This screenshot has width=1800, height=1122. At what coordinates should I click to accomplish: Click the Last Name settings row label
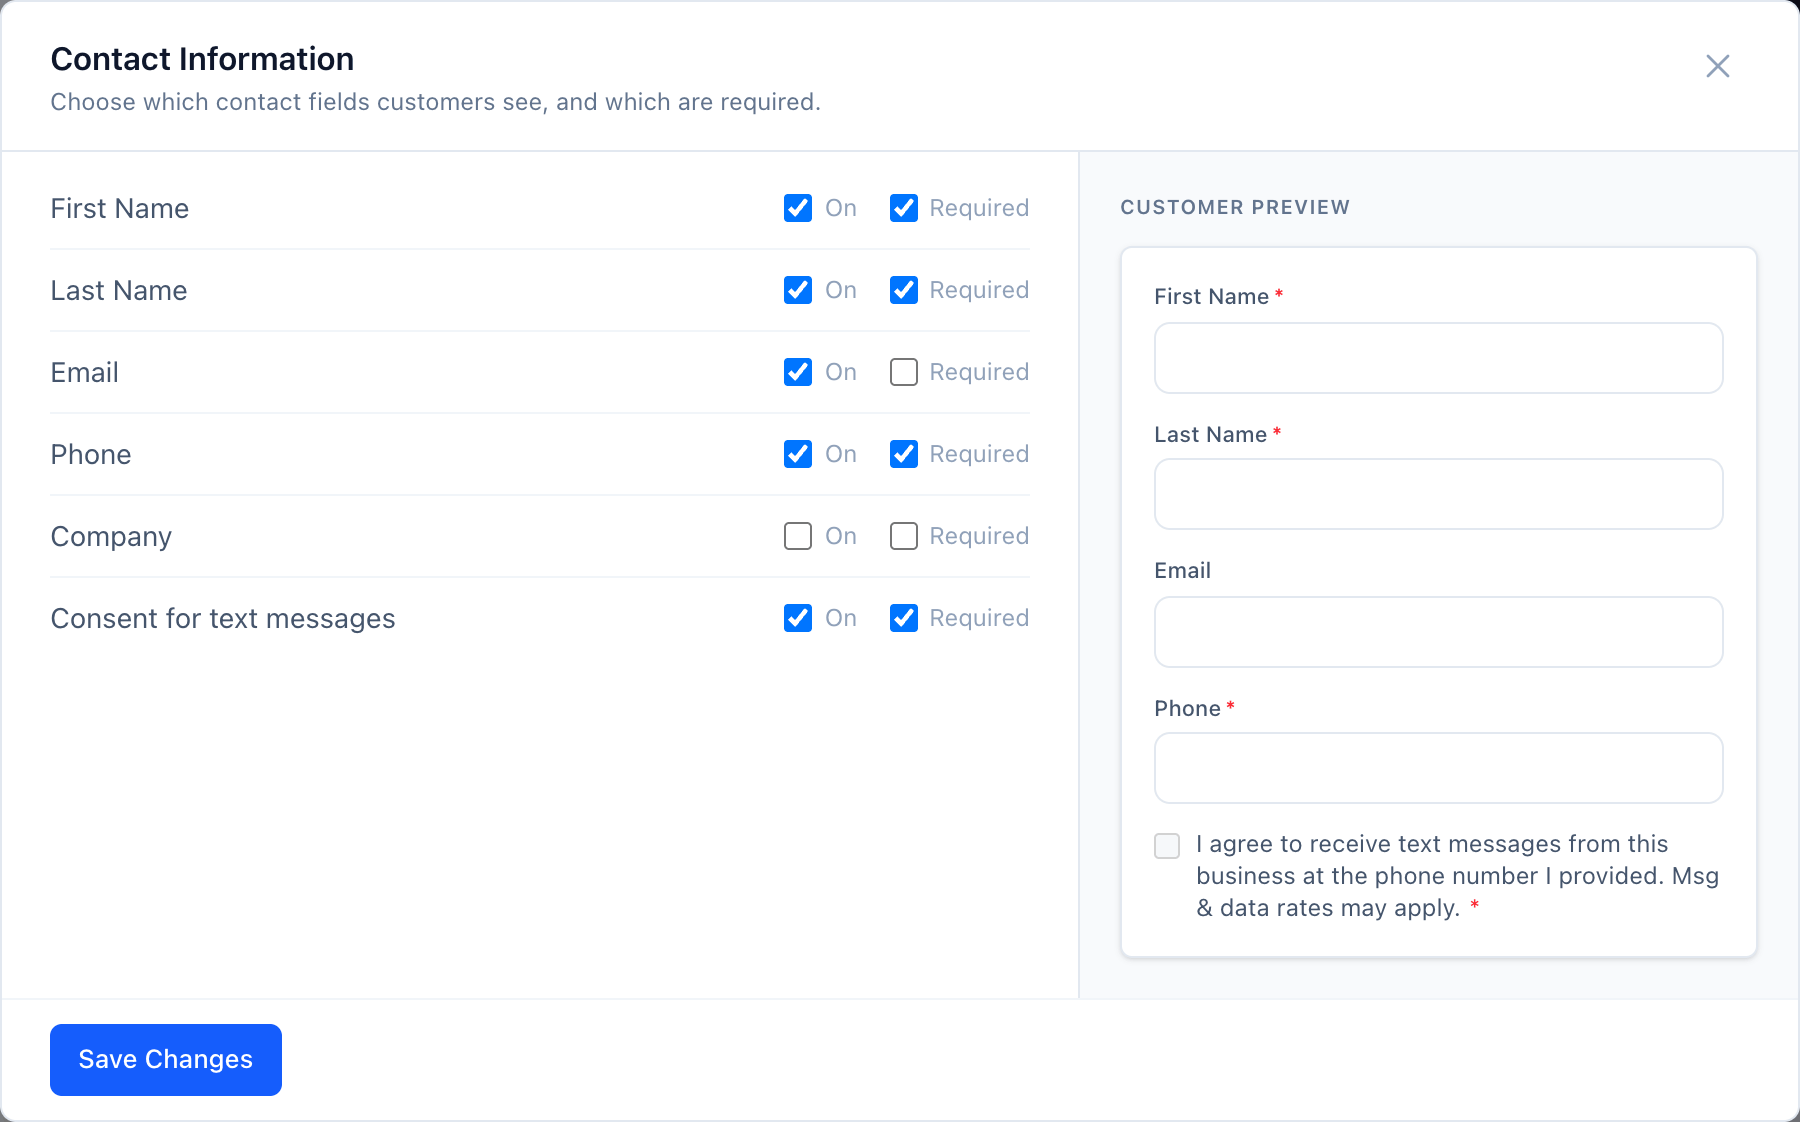coord(119,291)
